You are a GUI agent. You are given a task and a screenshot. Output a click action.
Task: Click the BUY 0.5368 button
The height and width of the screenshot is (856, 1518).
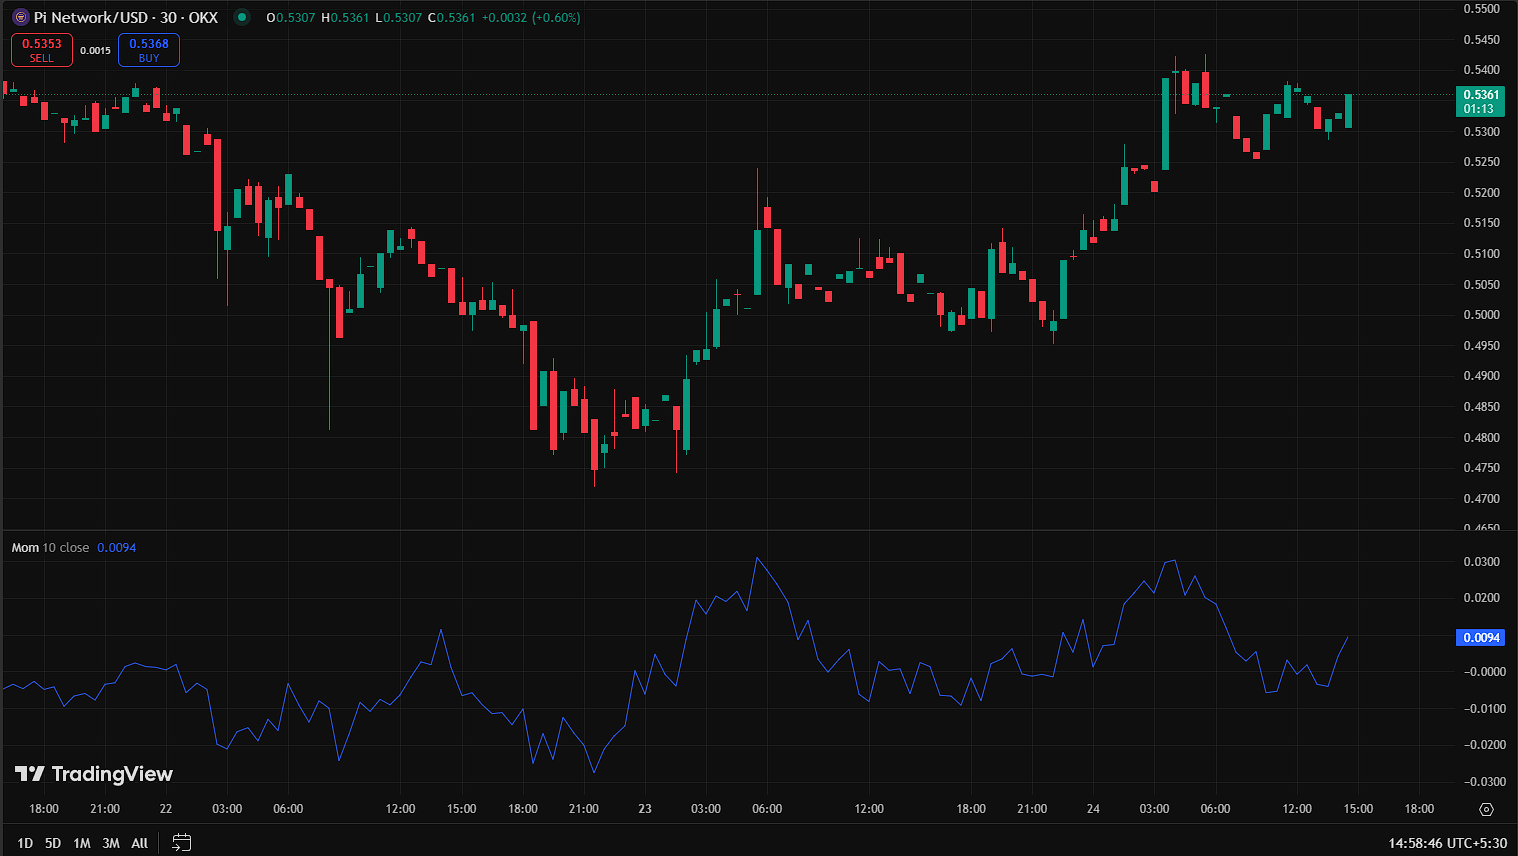(x=149, y=50)
